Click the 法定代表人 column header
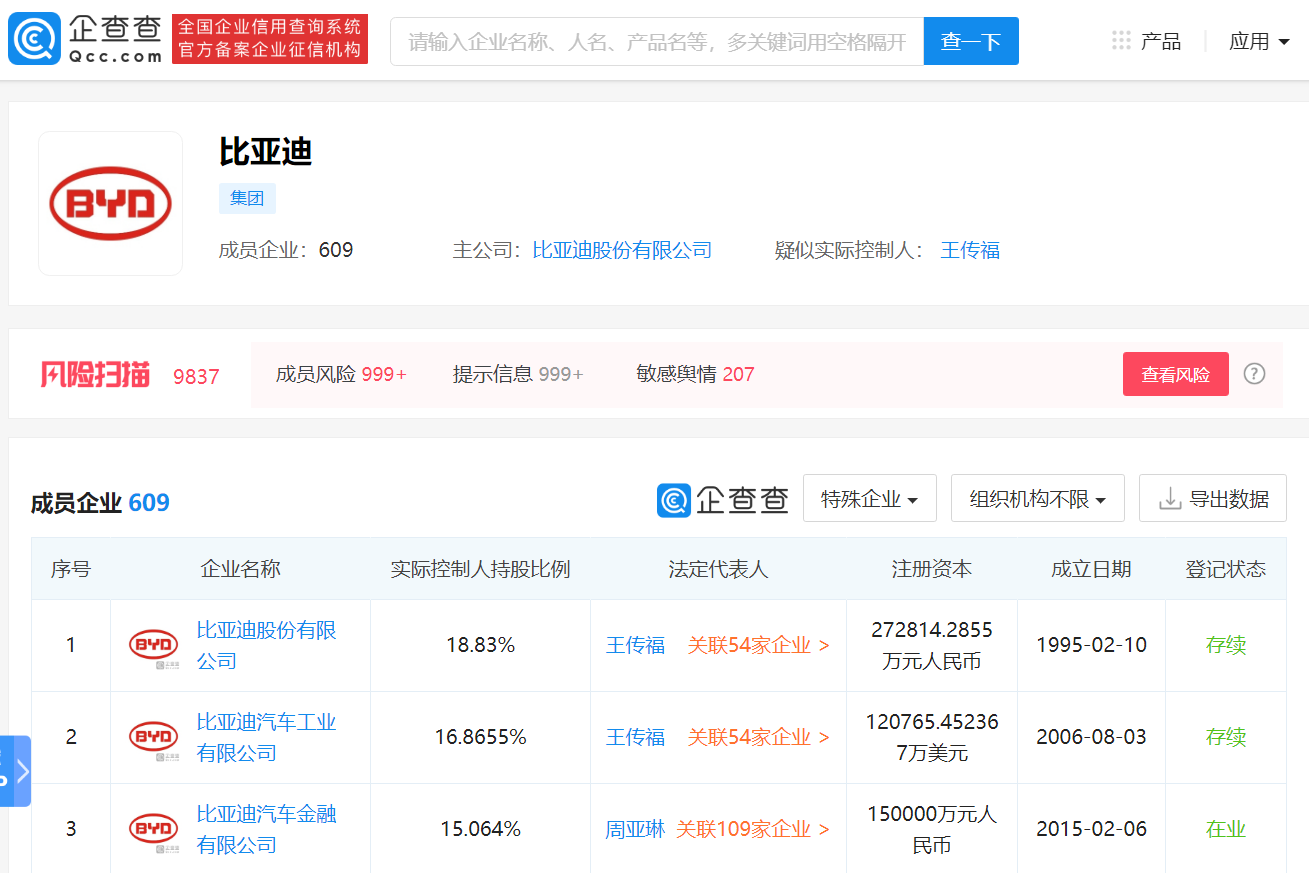This screenshot has width=1309, height=873. tap(718, 569)
